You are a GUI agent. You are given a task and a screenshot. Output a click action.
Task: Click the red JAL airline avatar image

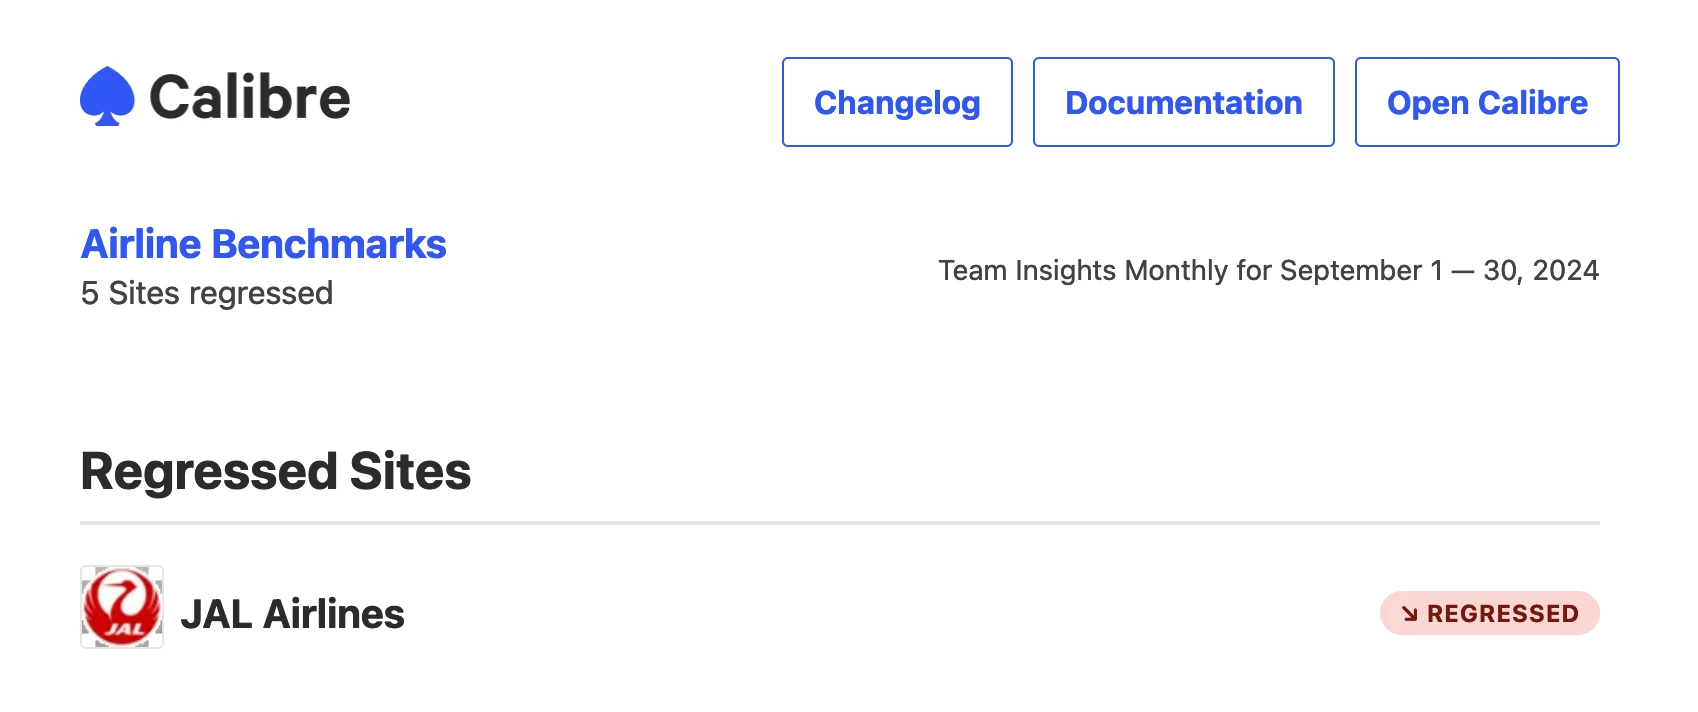click(121, 606)
